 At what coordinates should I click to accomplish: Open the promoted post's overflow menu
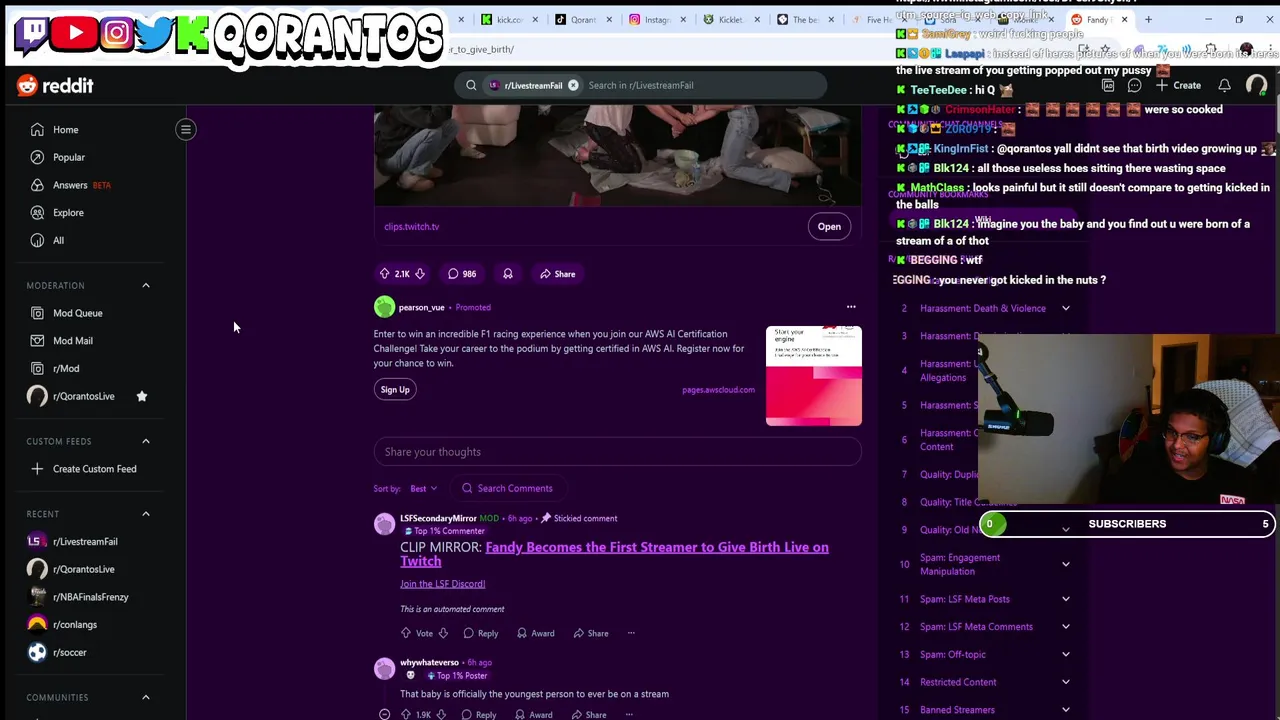pyautogui.click(x=851, y=307)
